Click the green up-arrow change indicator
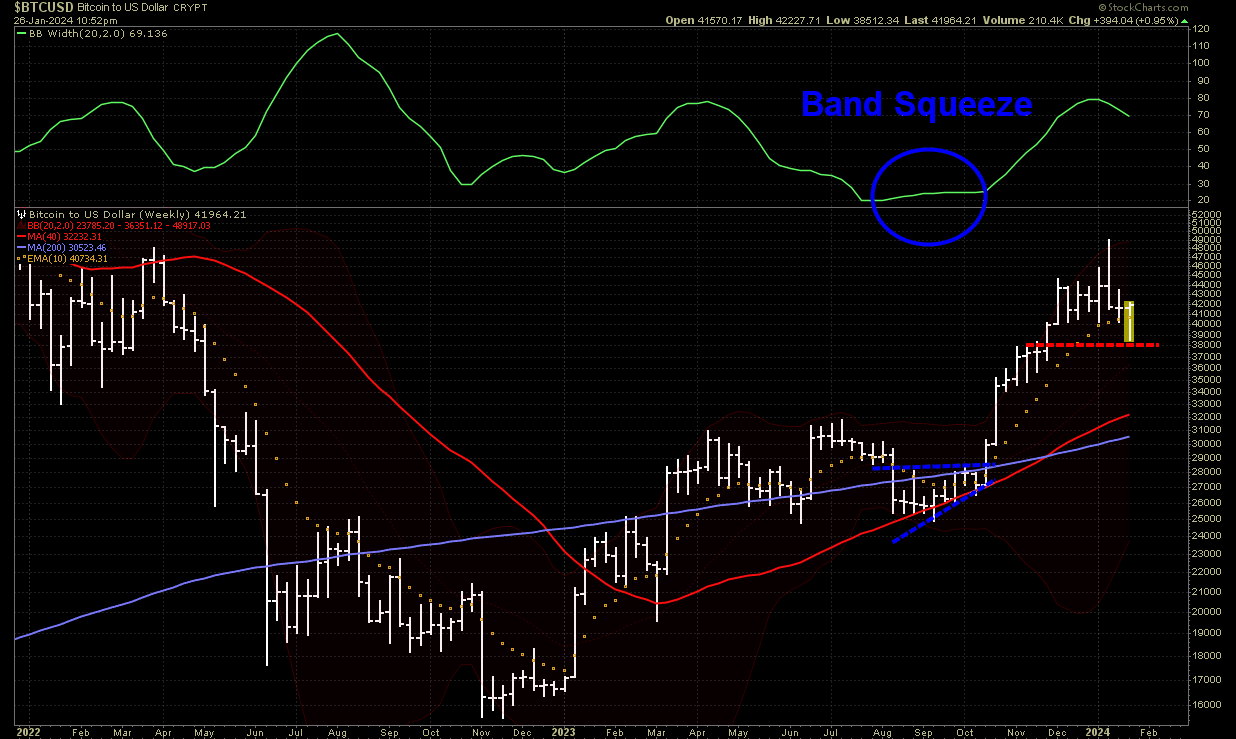The height and width of the screenshot is (739, 1236). [x=1184, y=19]
